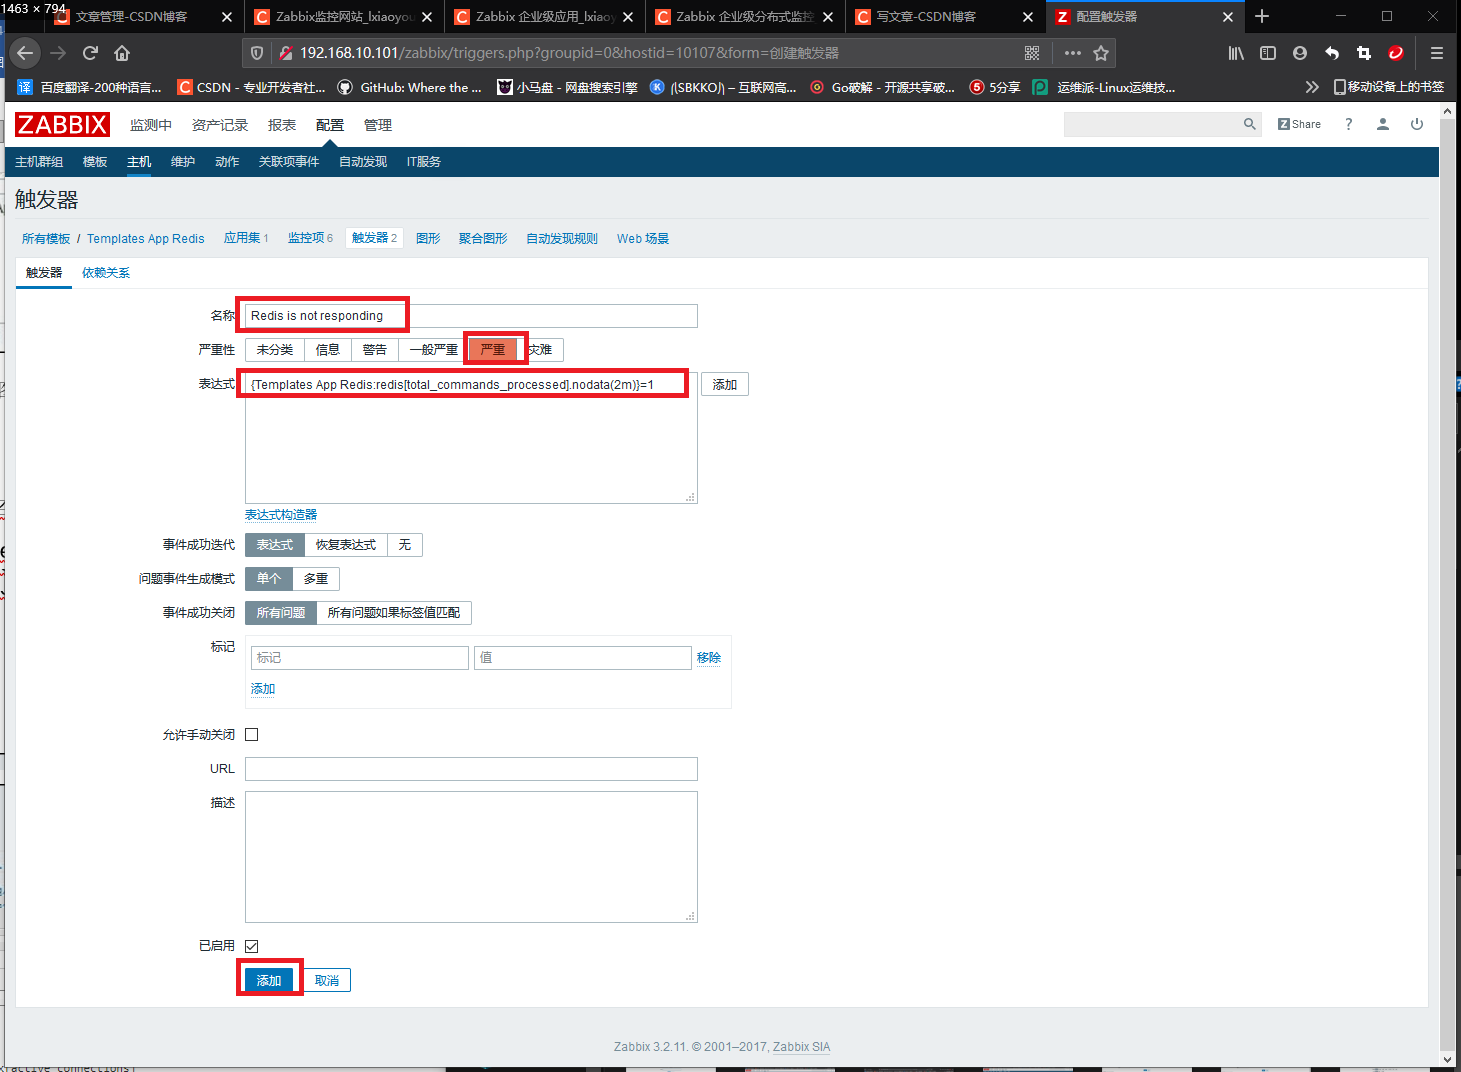Open the Templates App Redis breadcrumb link

[146, 239]
